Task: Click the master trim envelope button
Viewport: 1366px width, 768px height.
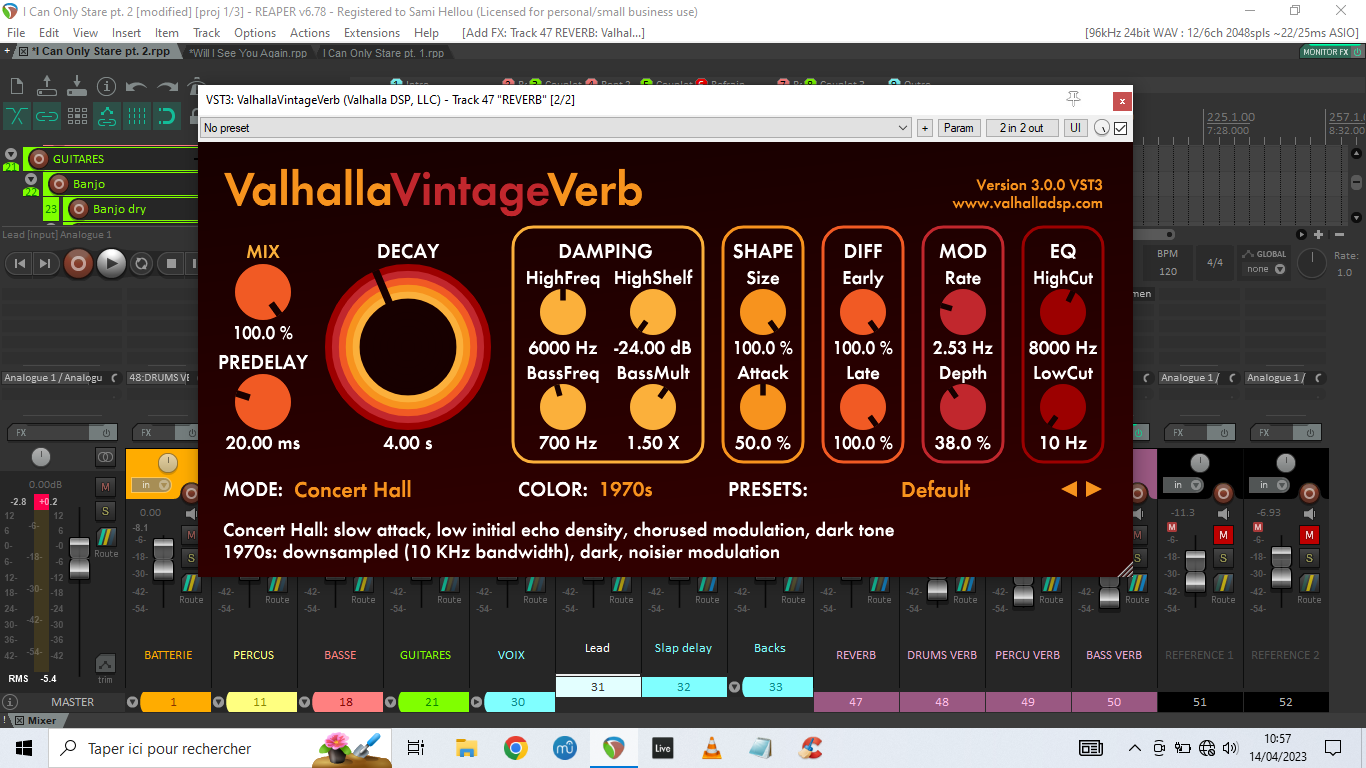Action: pos(106,665)
